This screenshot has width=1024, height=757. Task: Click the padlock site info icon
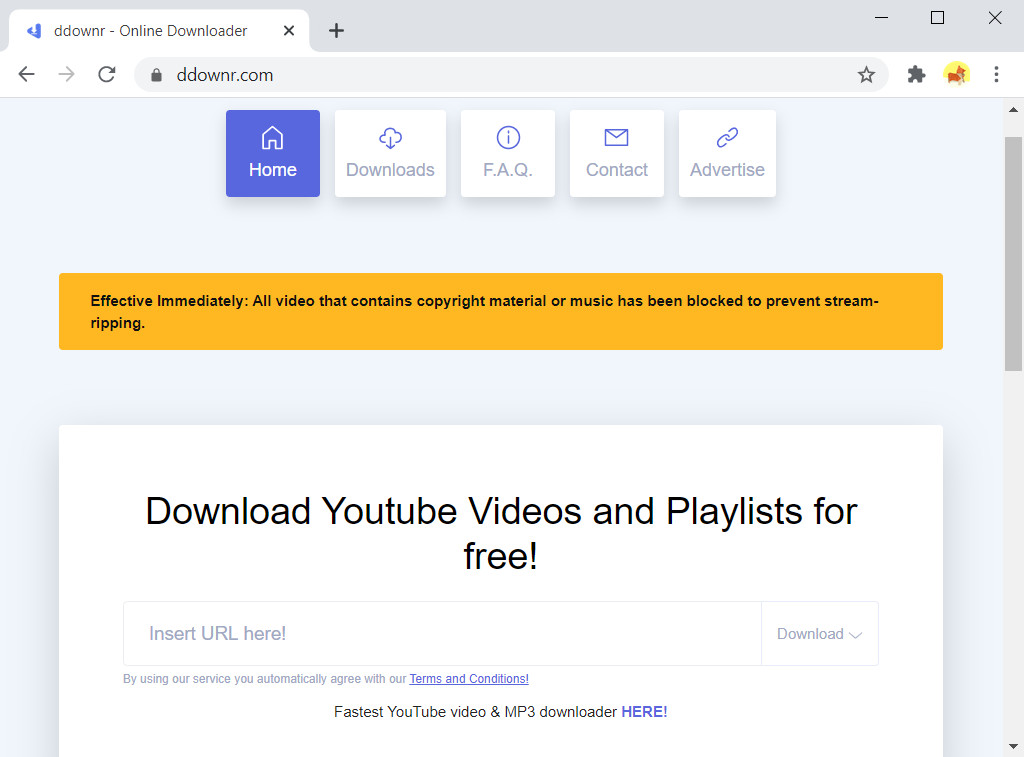point(156,75)
